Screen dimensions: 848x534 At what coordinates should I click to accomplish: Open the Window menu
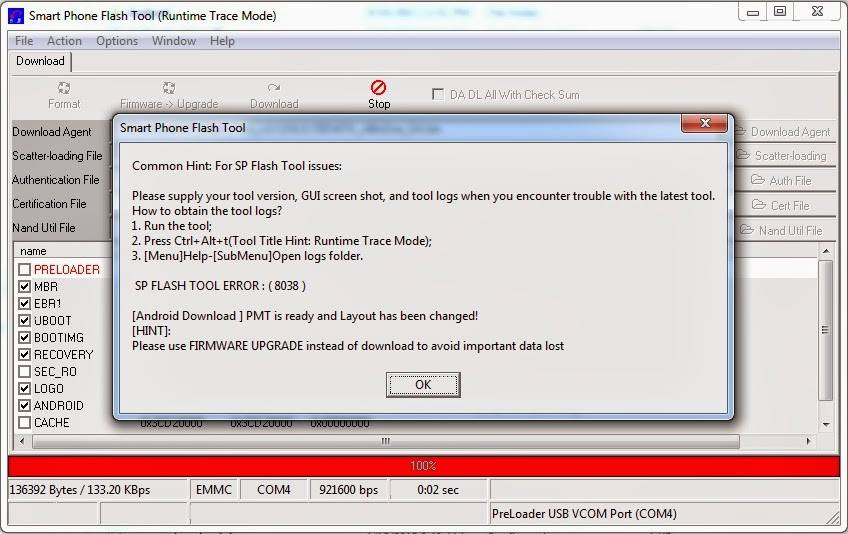click(174, 41)
